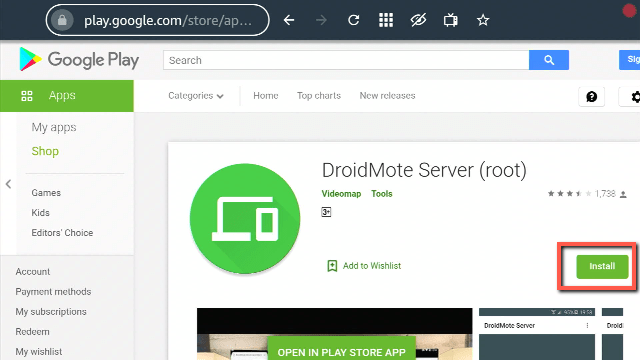This screenshot has height=360, width=640.
Task: Reload the page with the refresh icon
Action: click(x=353, y=20)
